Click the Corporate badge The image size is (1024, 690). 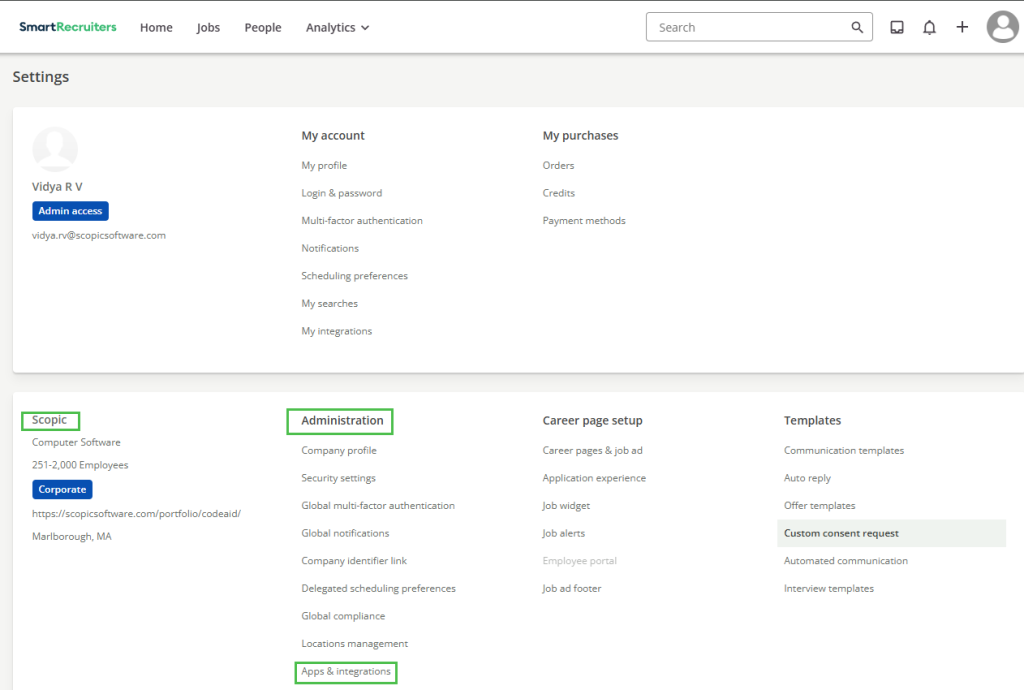pos(62,490)
